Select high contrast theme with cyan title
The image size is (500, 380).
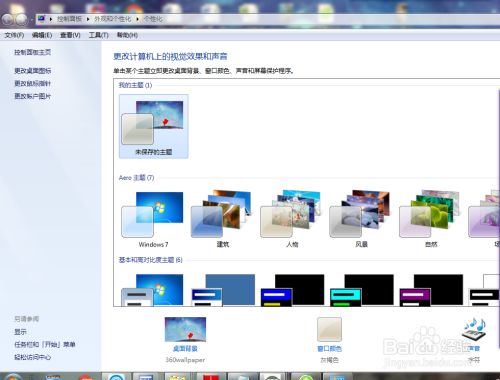[361, 289]
